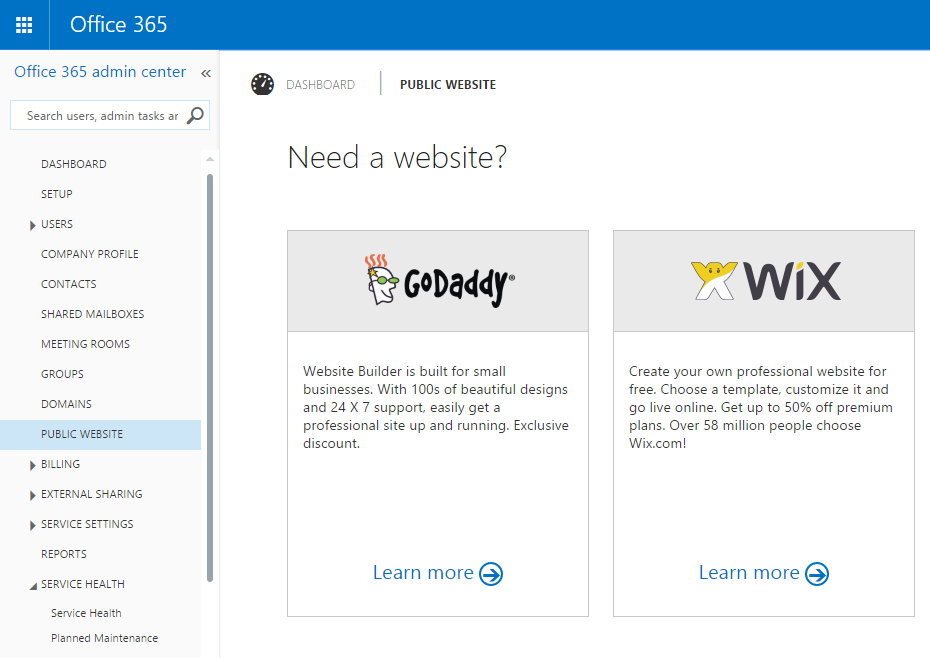Select SERVICE HEALTH parent item
Image resolution: width=930 pixels, height=658 pixels.
tap(83, 584)
